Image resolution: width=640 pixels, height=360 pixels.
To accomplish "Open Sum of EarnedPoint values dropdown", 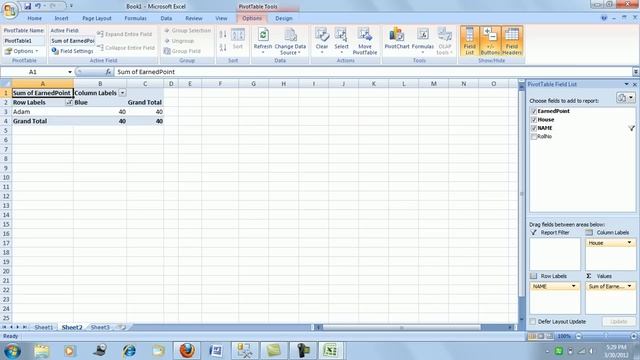I will 629,287.
